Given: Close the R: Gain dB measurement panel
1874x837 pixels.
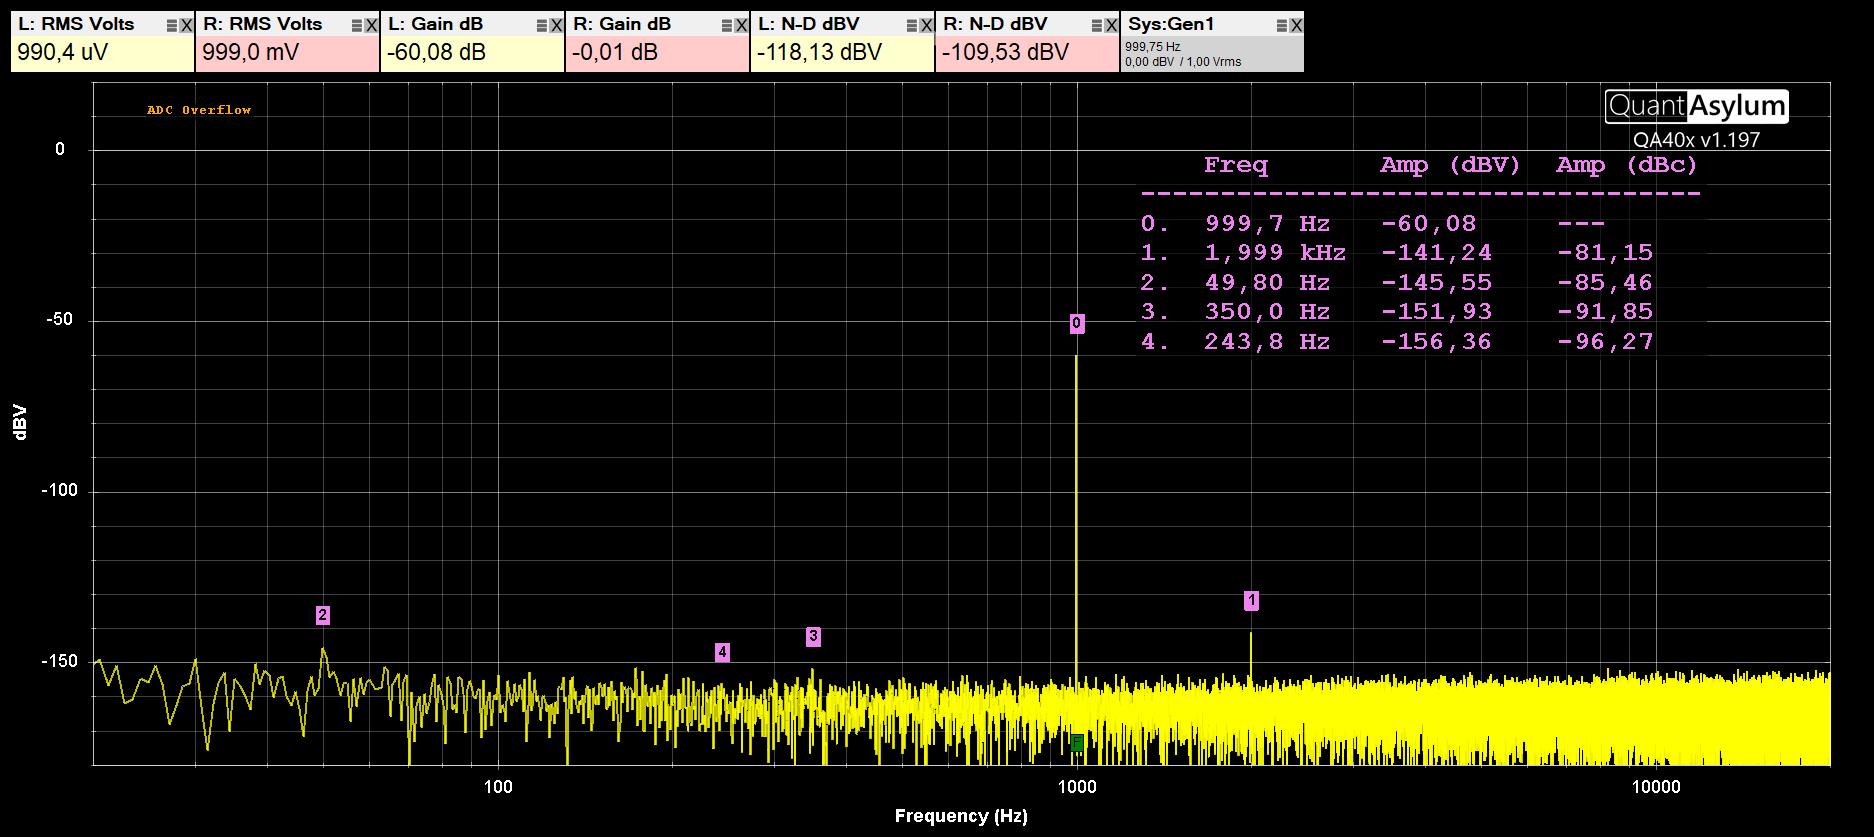Looking at the screenshot, I should 741,25.
